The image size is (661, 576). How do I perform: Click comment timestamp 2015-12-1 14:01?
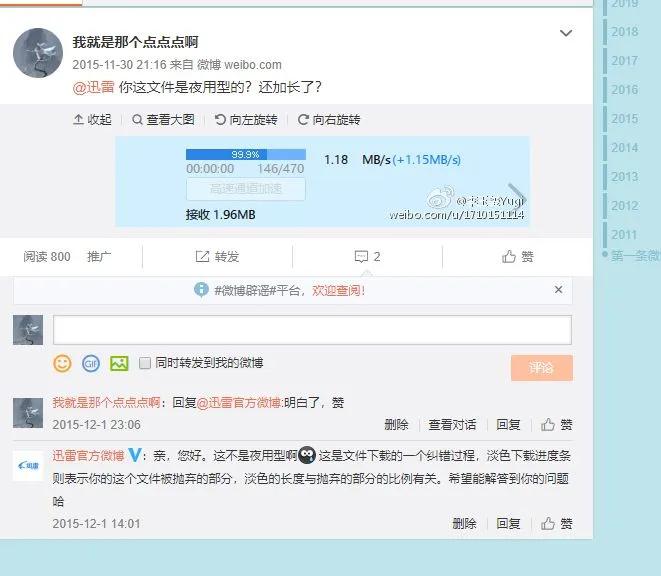97,524
